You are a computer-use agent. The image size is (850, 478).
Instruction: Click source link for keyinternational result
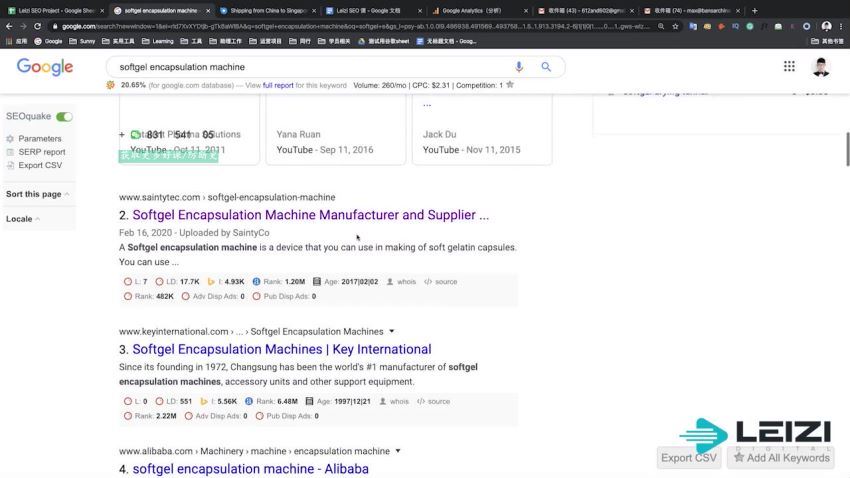[439, 402]
